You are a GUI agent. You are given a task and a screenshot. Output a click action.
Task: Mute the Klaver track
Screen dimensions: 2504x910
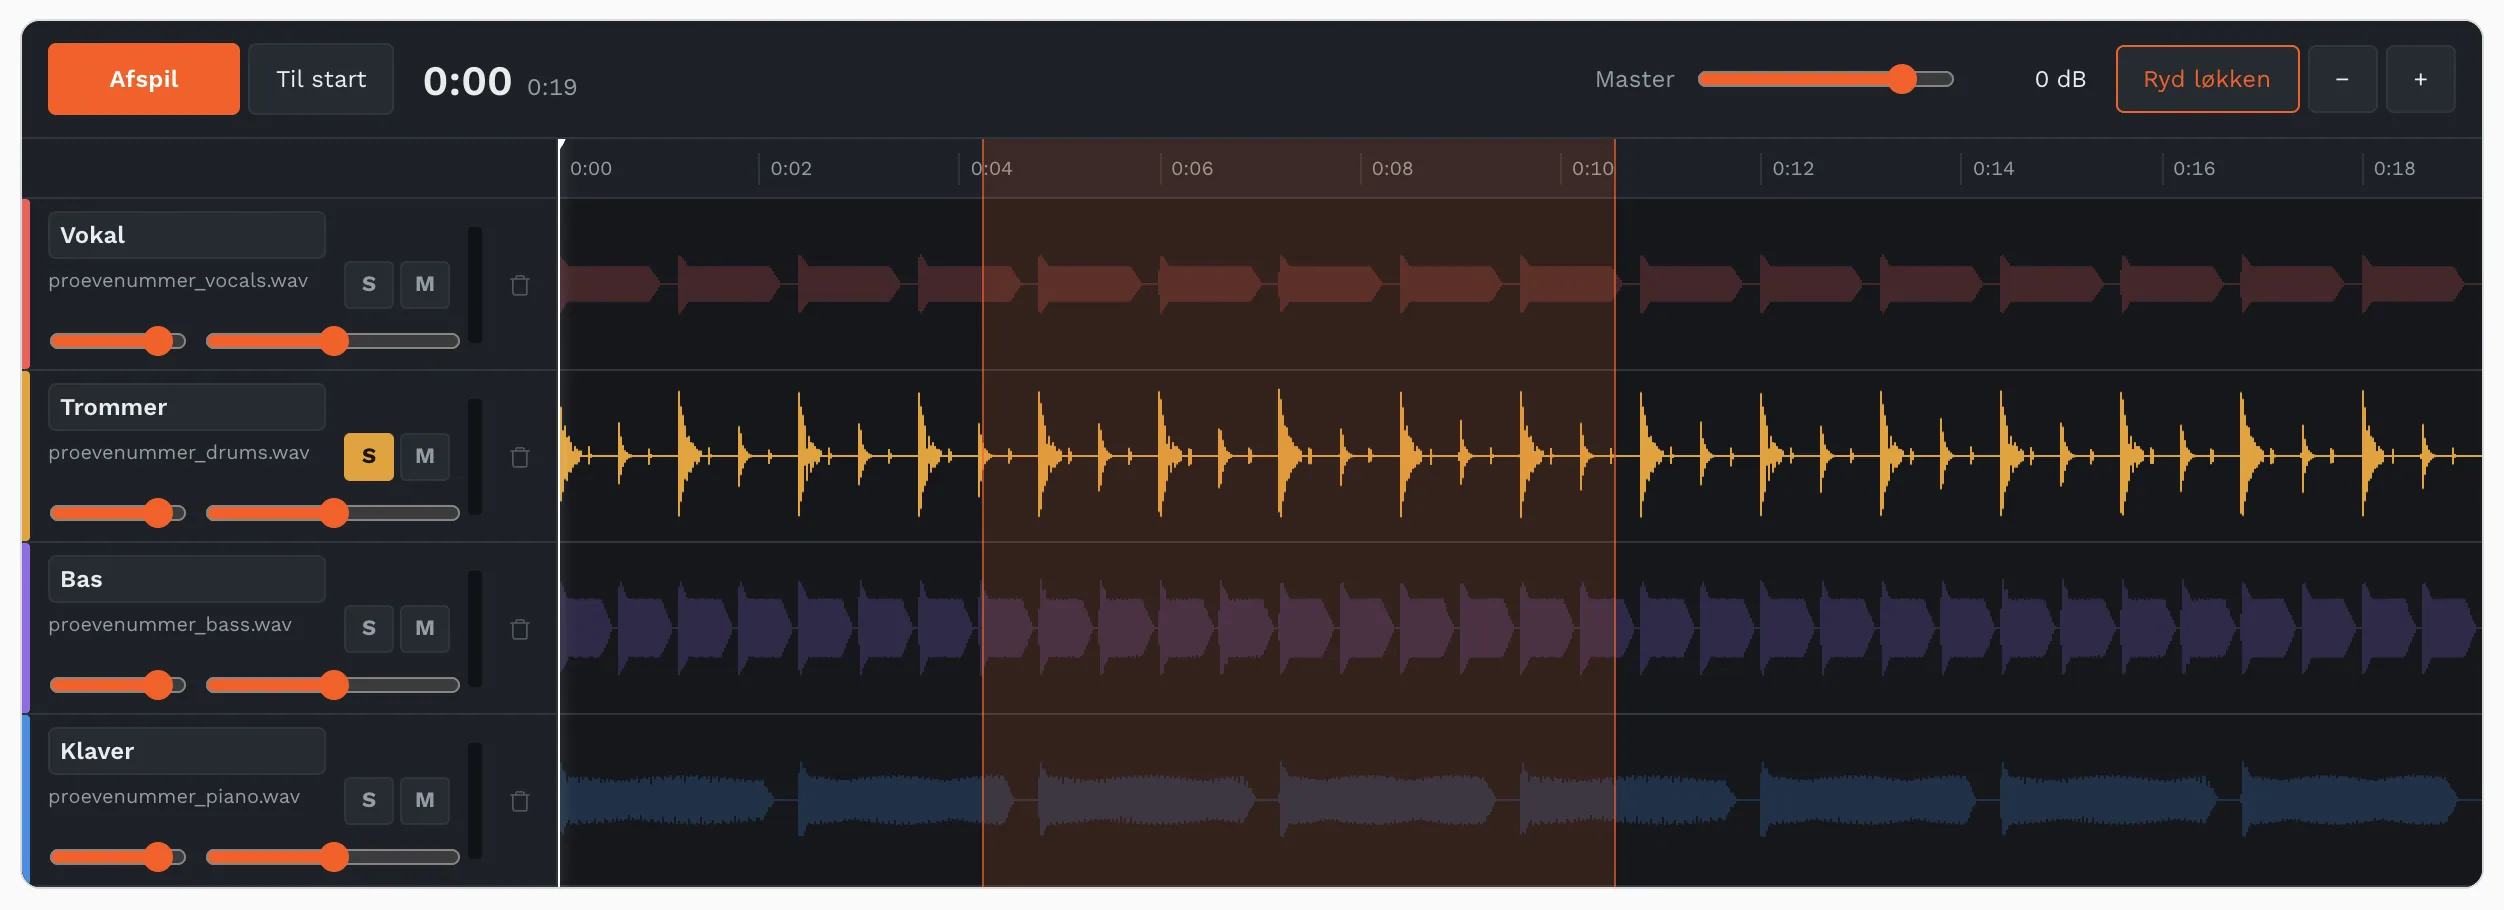tap(425, 800)
